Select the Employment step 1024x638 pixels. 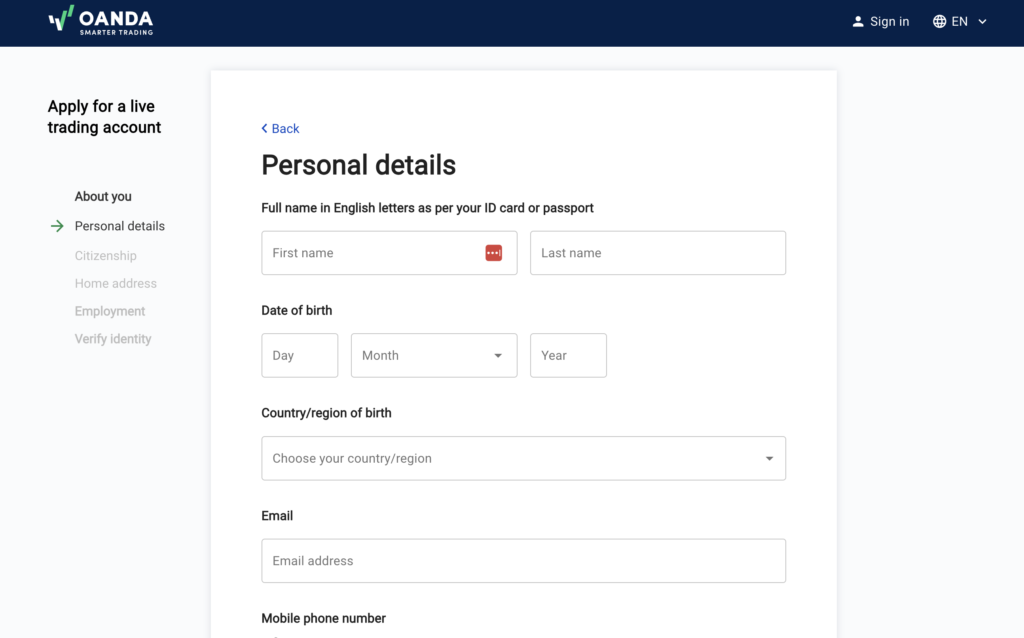[110, 311]
